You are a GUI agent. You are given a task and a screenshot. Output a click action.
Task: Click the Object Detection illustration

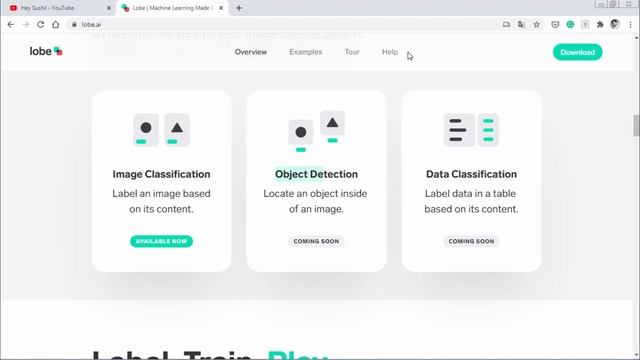[x=316, y=131]
